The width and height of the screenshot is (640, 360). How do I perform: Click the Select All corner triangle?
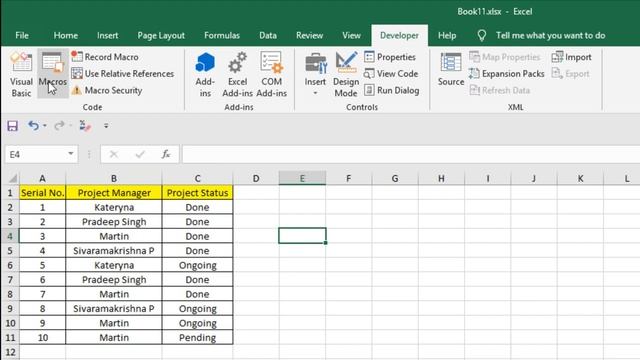pyautogui.click(x=13, y=178)
